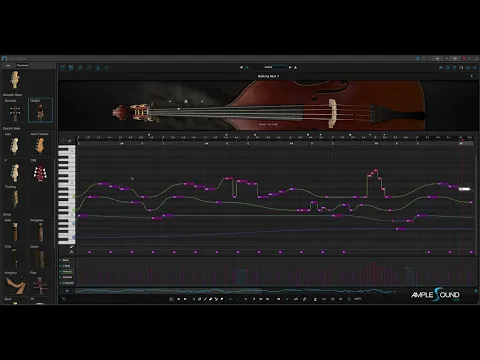Click the small button left of waveform overview
Screen dimensions: 480x360
[x=67, y=291]
